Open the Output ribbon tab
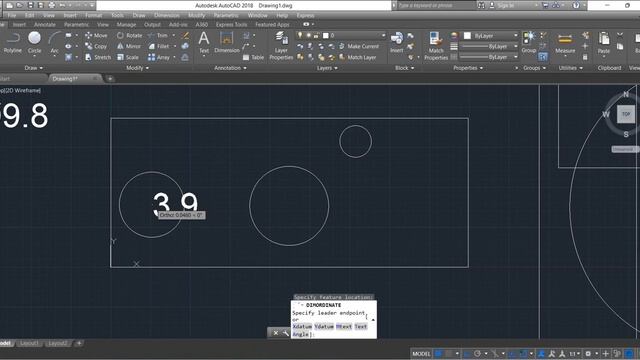The width and height of the screenshot is (640, 360). click(x=152, y=24)
